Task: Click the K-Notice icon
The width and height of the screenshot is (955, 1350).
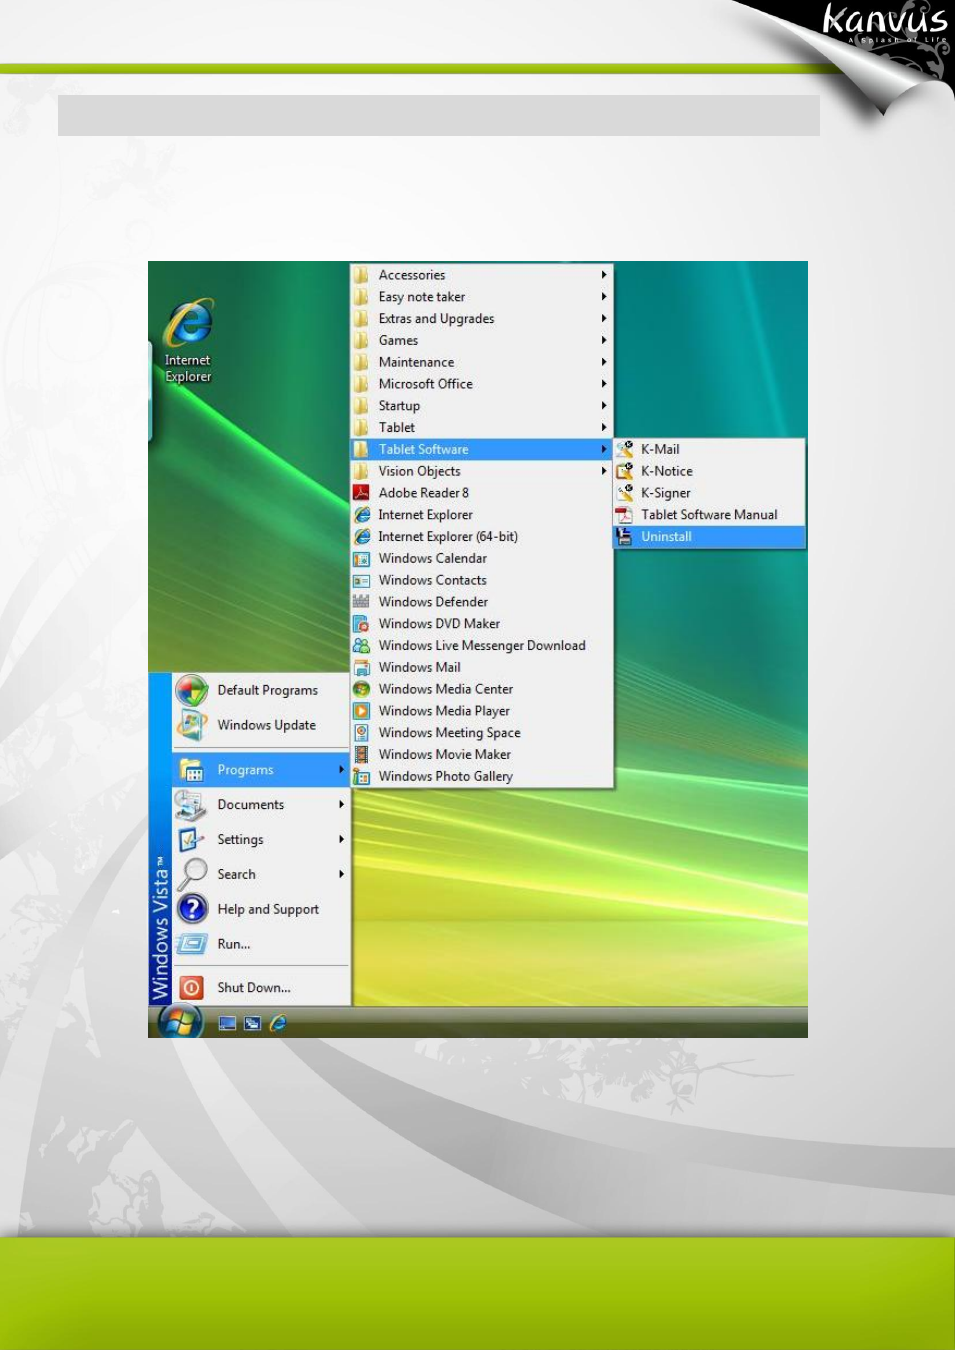Action: pyautogui.click(x=624, y=471)
